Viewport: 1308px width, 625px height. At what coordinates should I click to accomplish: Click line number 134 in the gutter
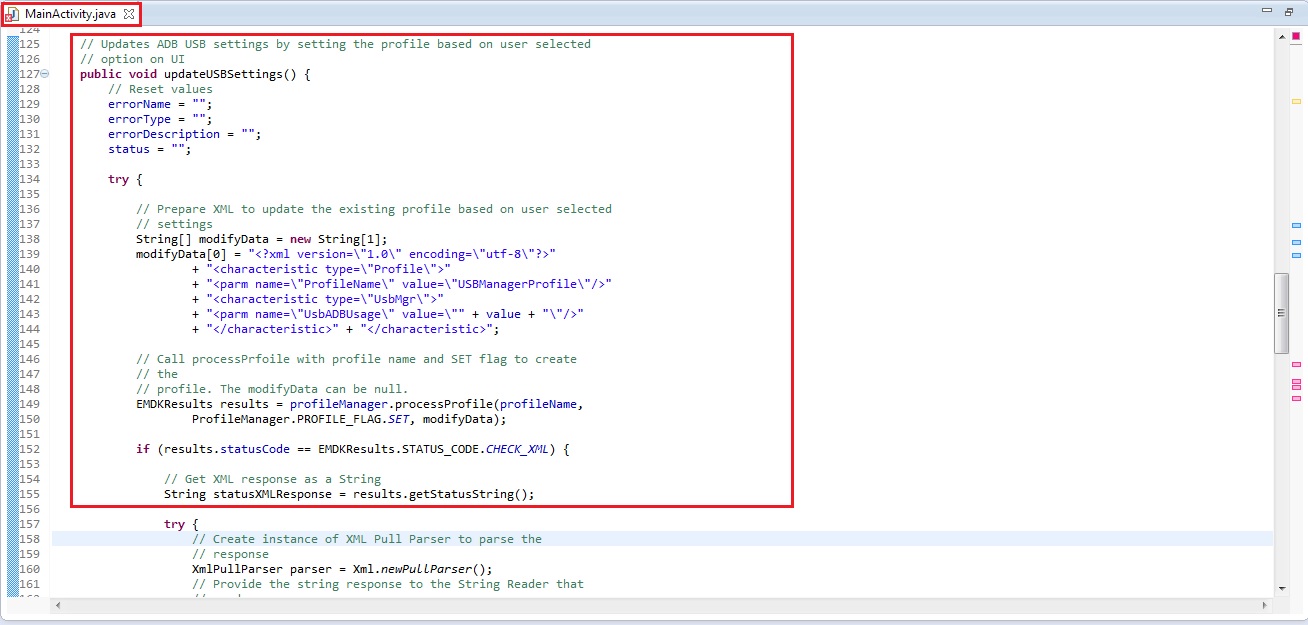(x=29, y=179)
